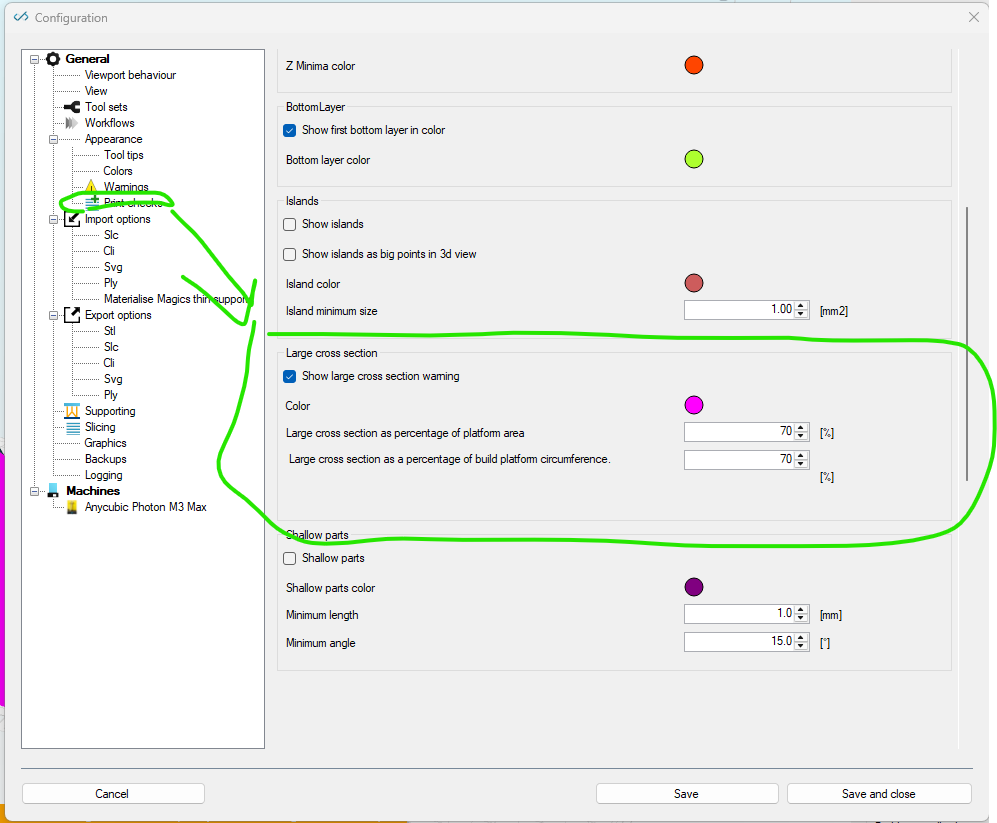Open the Backups settings page

[x=105, y=459]
